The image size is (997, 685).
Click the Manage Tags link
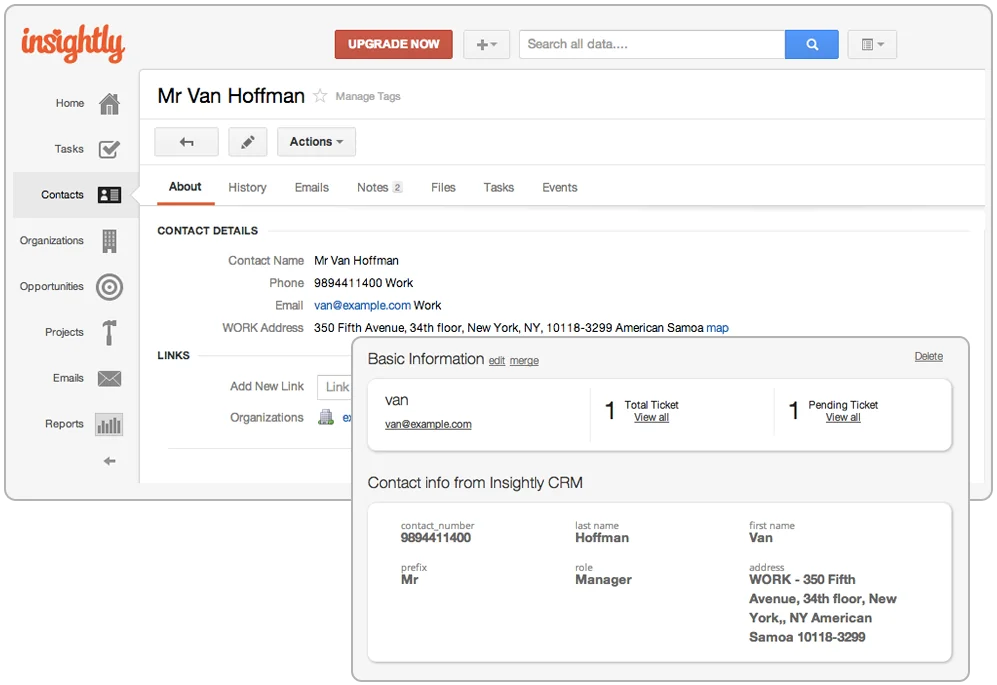pos(368,96)
